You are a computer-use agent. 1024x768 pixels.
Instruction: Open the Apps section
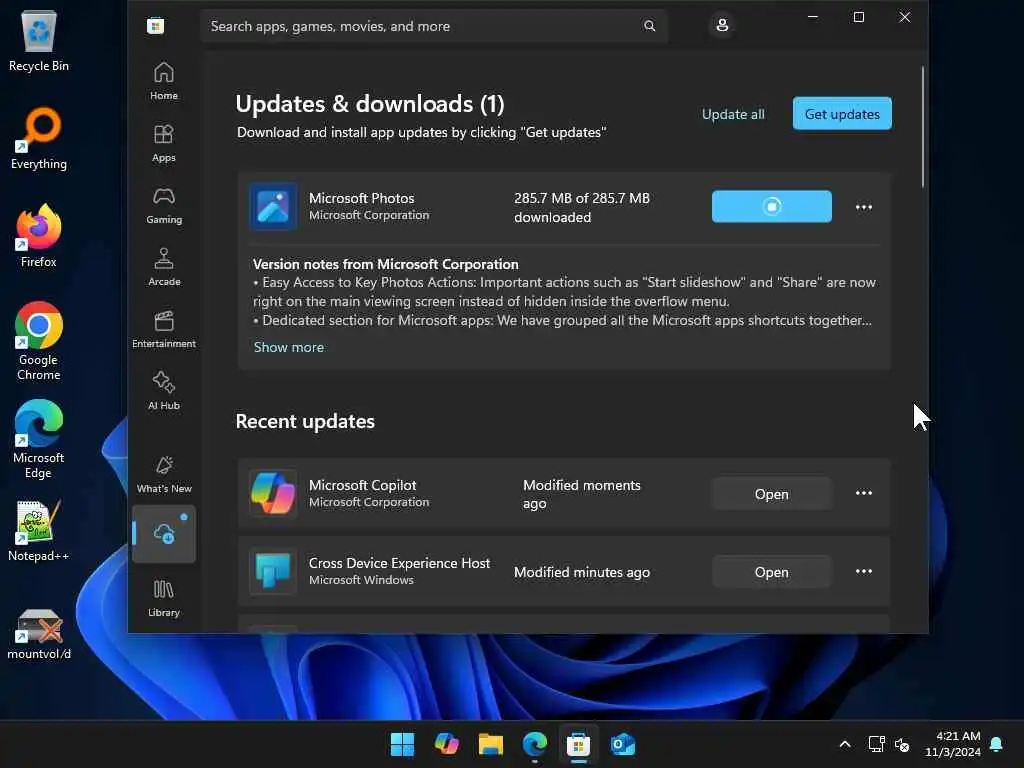164,143
